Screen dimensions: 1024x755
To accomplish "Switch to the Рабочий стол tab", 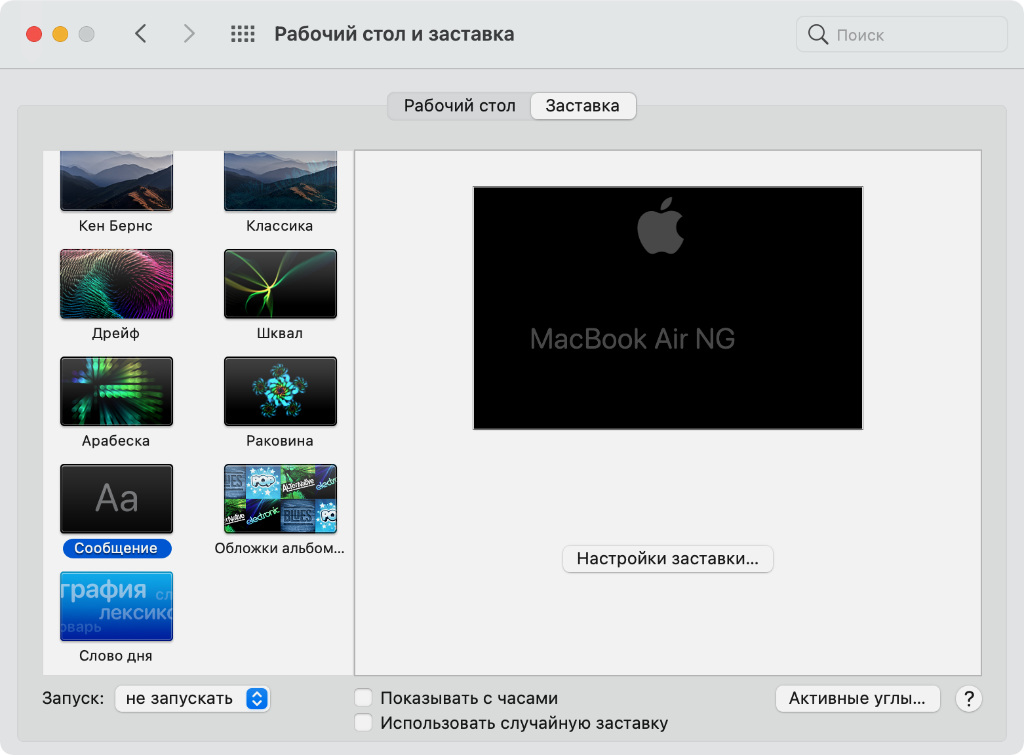I will pos(459,105).
